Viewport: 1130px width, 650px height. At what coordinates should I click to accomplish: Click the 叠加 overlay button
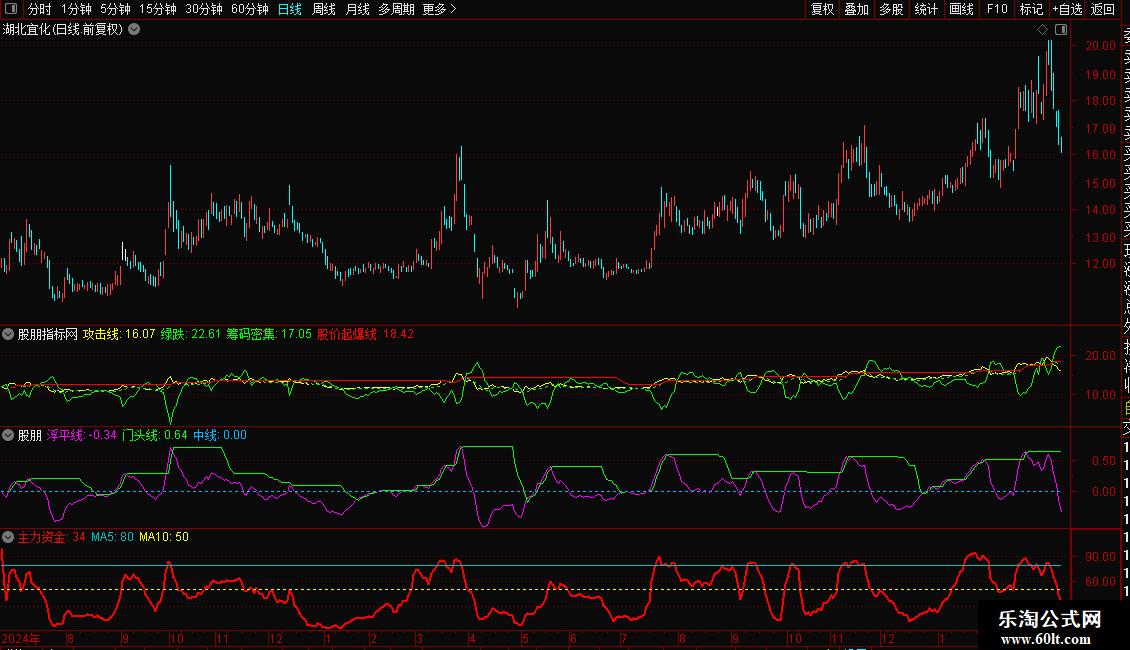click(857, 9)
